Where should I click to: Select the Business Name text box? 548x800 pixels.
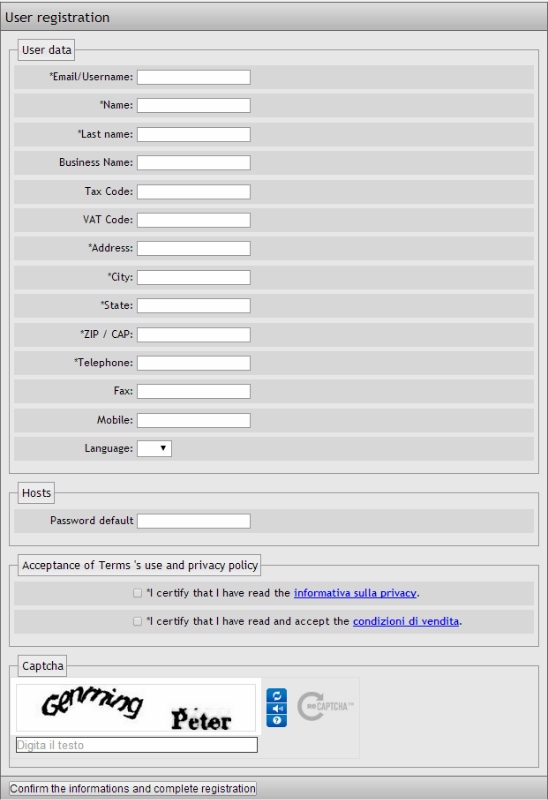[194, 163]
